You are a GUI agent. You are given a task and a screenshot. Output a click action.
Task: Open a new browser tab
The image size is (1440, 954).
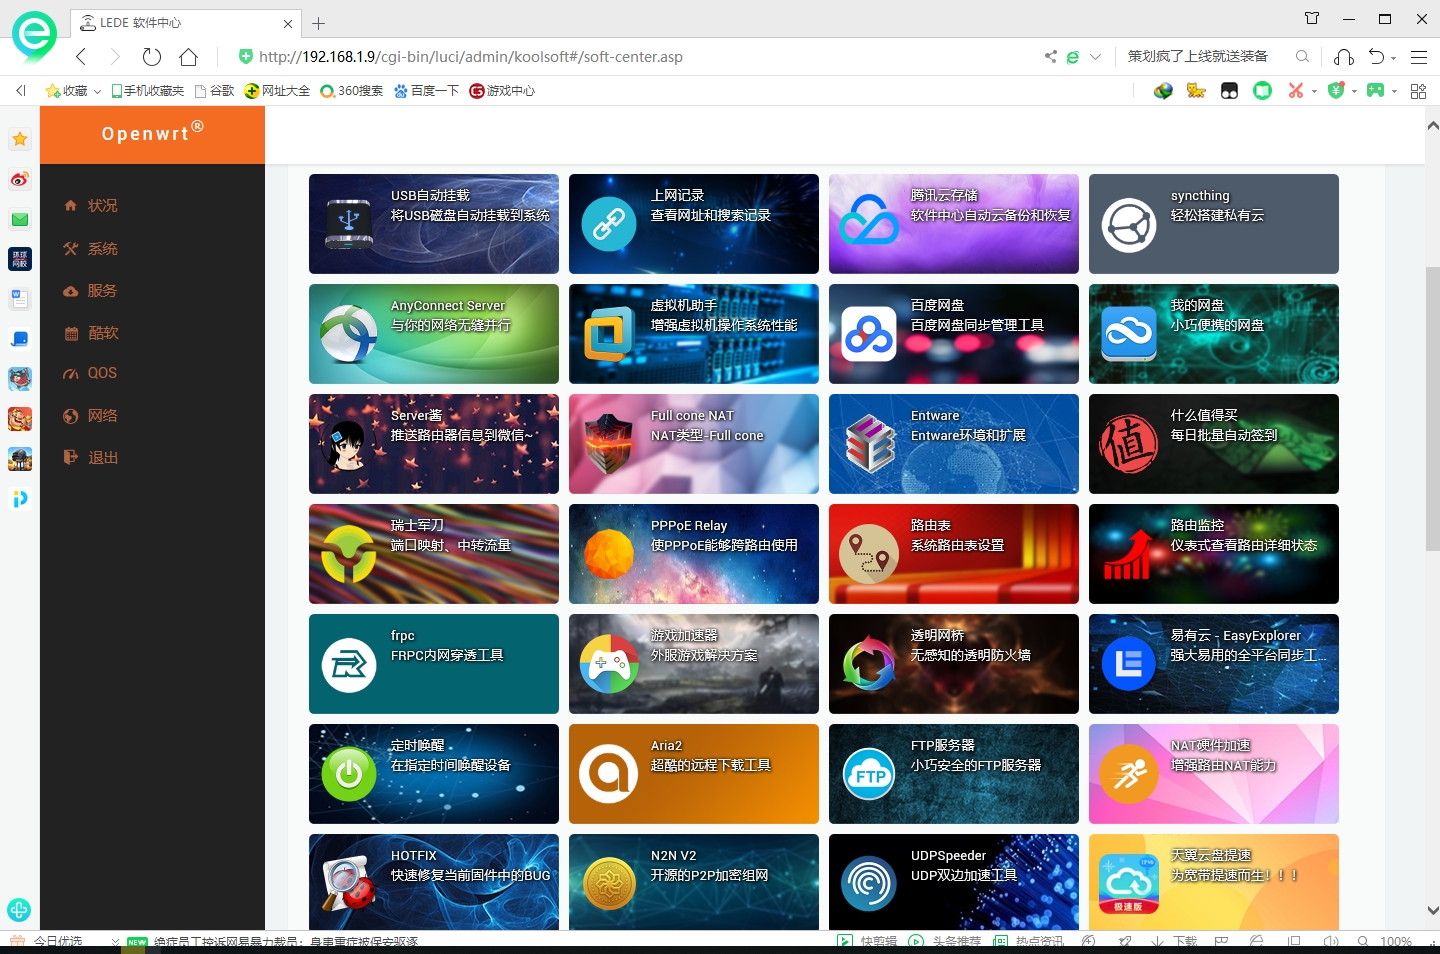coord(319,23)
